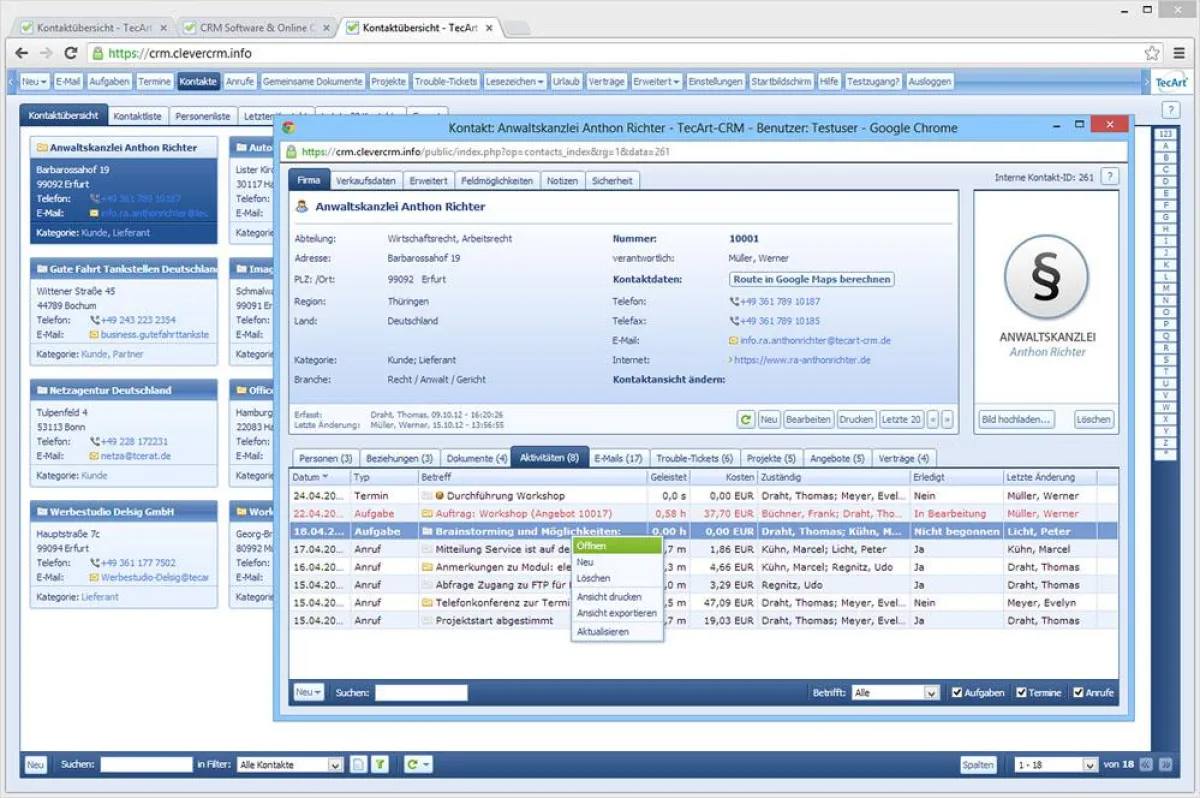Viewport: 1200px width, 798px height.
Task: Open help via question mark beside Interne Kontakt-ID
Action: click(x=1110, y=175)
